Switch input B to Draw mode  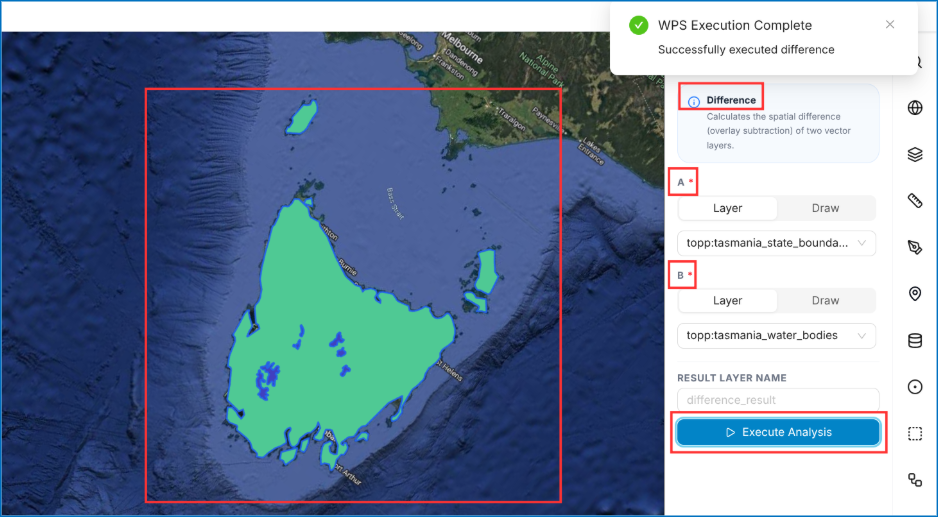point(825,300)
